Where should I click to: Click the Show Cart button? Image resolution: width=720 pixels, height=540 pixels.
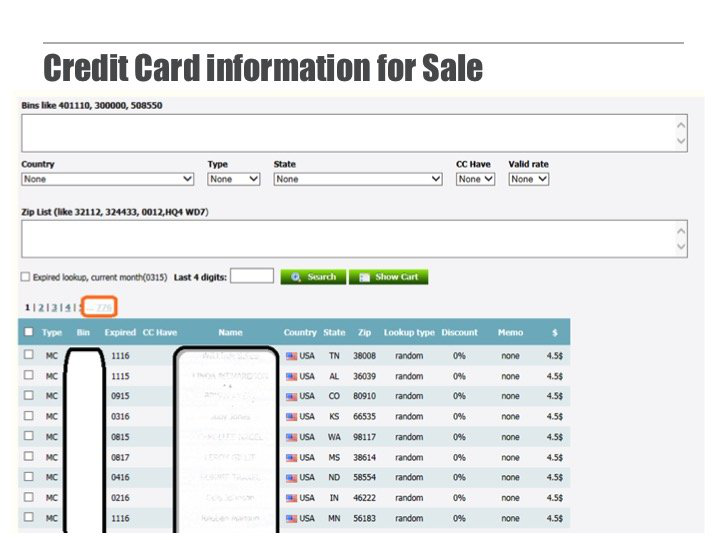tap(388, 277)
